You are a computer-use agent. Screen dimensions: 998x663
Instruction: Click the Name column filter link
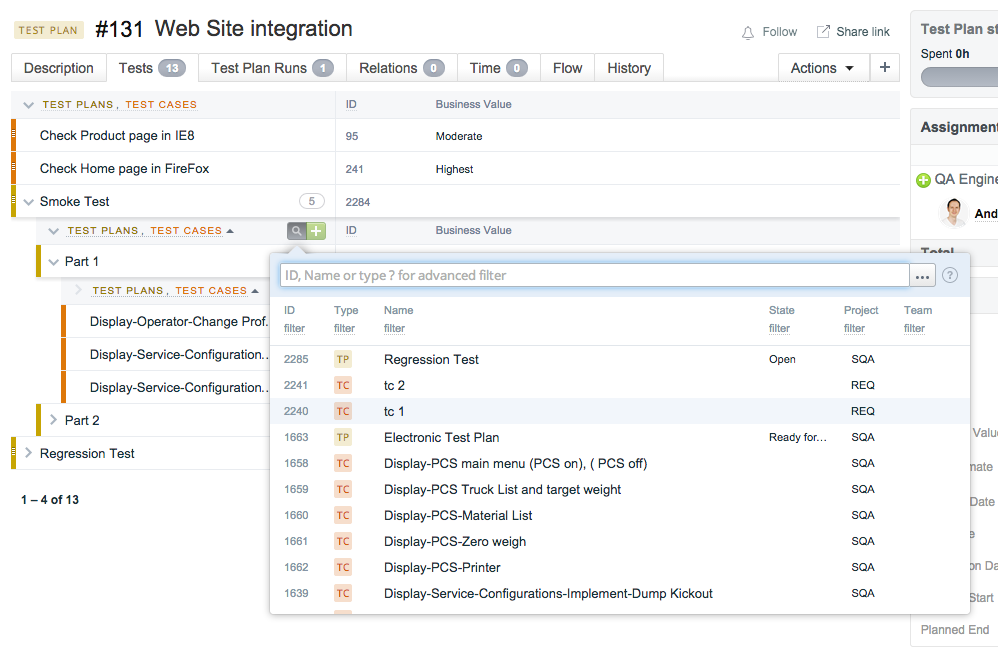pyautogui.click(x=395, y=328)
